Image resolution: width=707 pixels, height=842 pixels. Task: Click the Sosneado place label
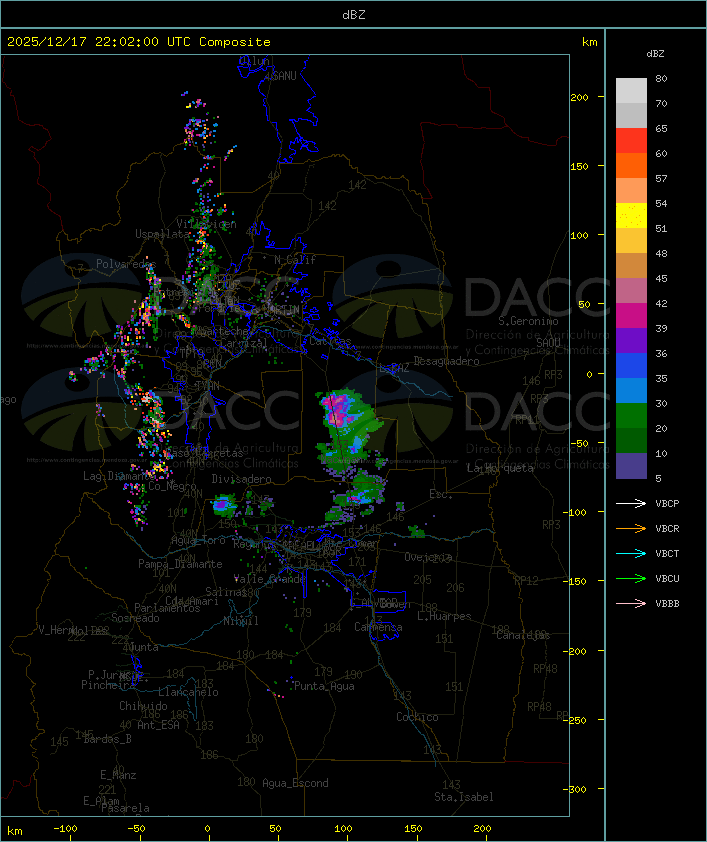(135, 618)
